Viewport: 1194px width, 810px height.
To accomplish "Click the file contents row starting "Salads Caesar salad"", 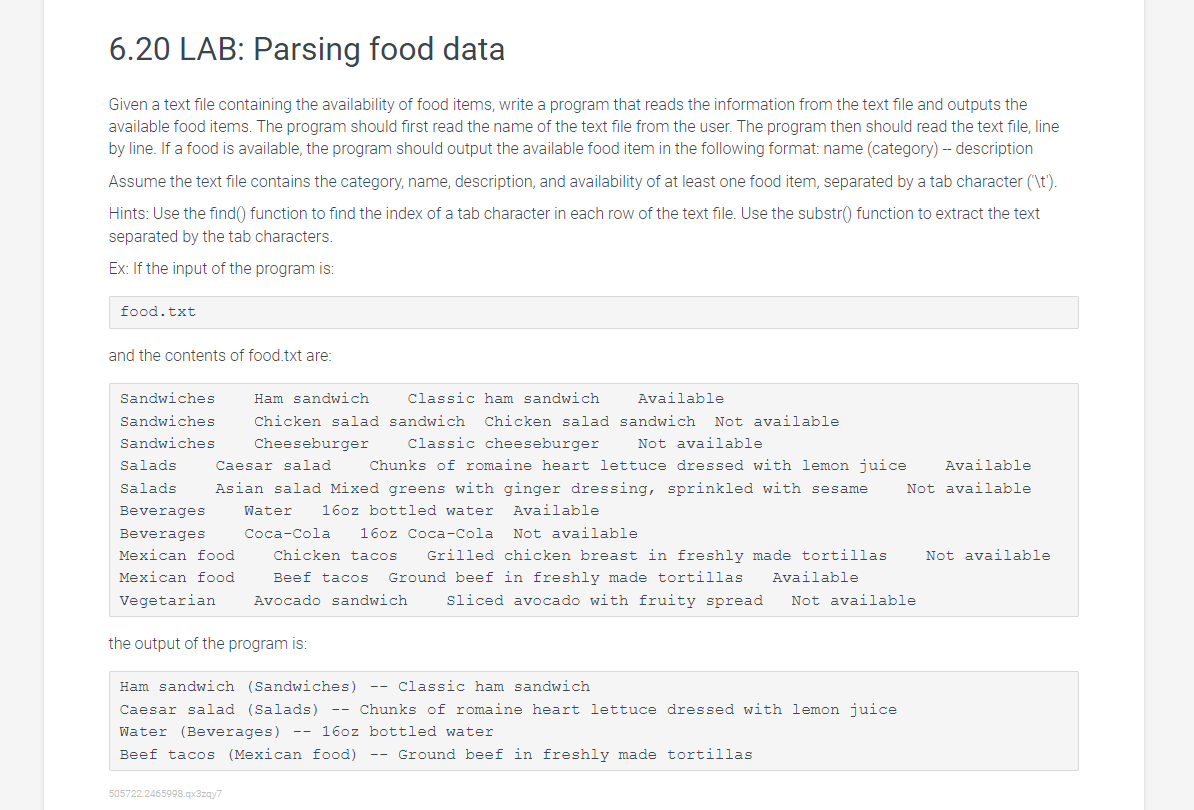I will [575, 466].
